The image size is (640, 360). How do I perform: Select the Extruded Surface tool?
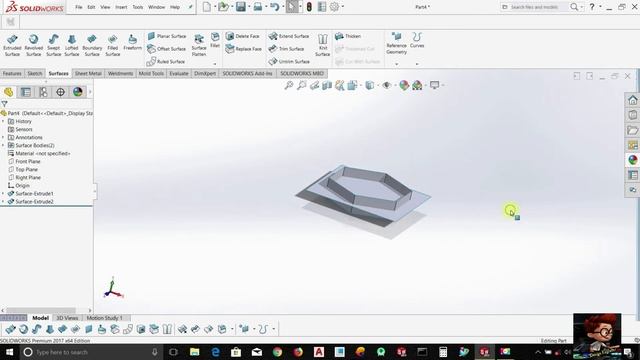12,45
